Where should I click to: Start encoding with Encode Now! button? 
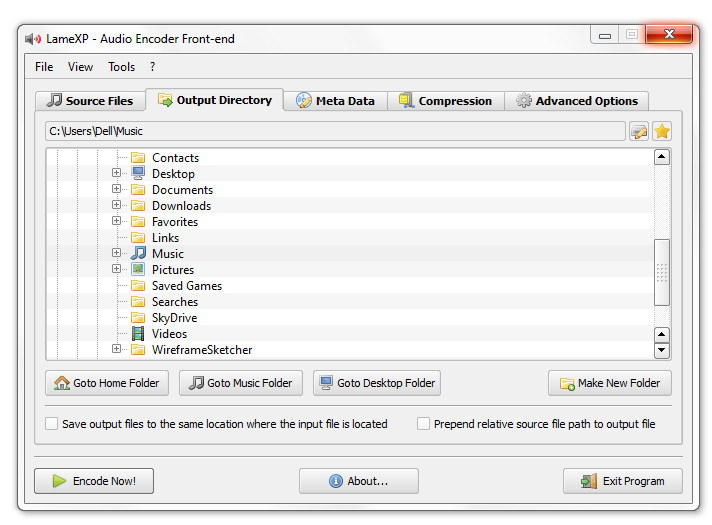[x=94, y=481]
